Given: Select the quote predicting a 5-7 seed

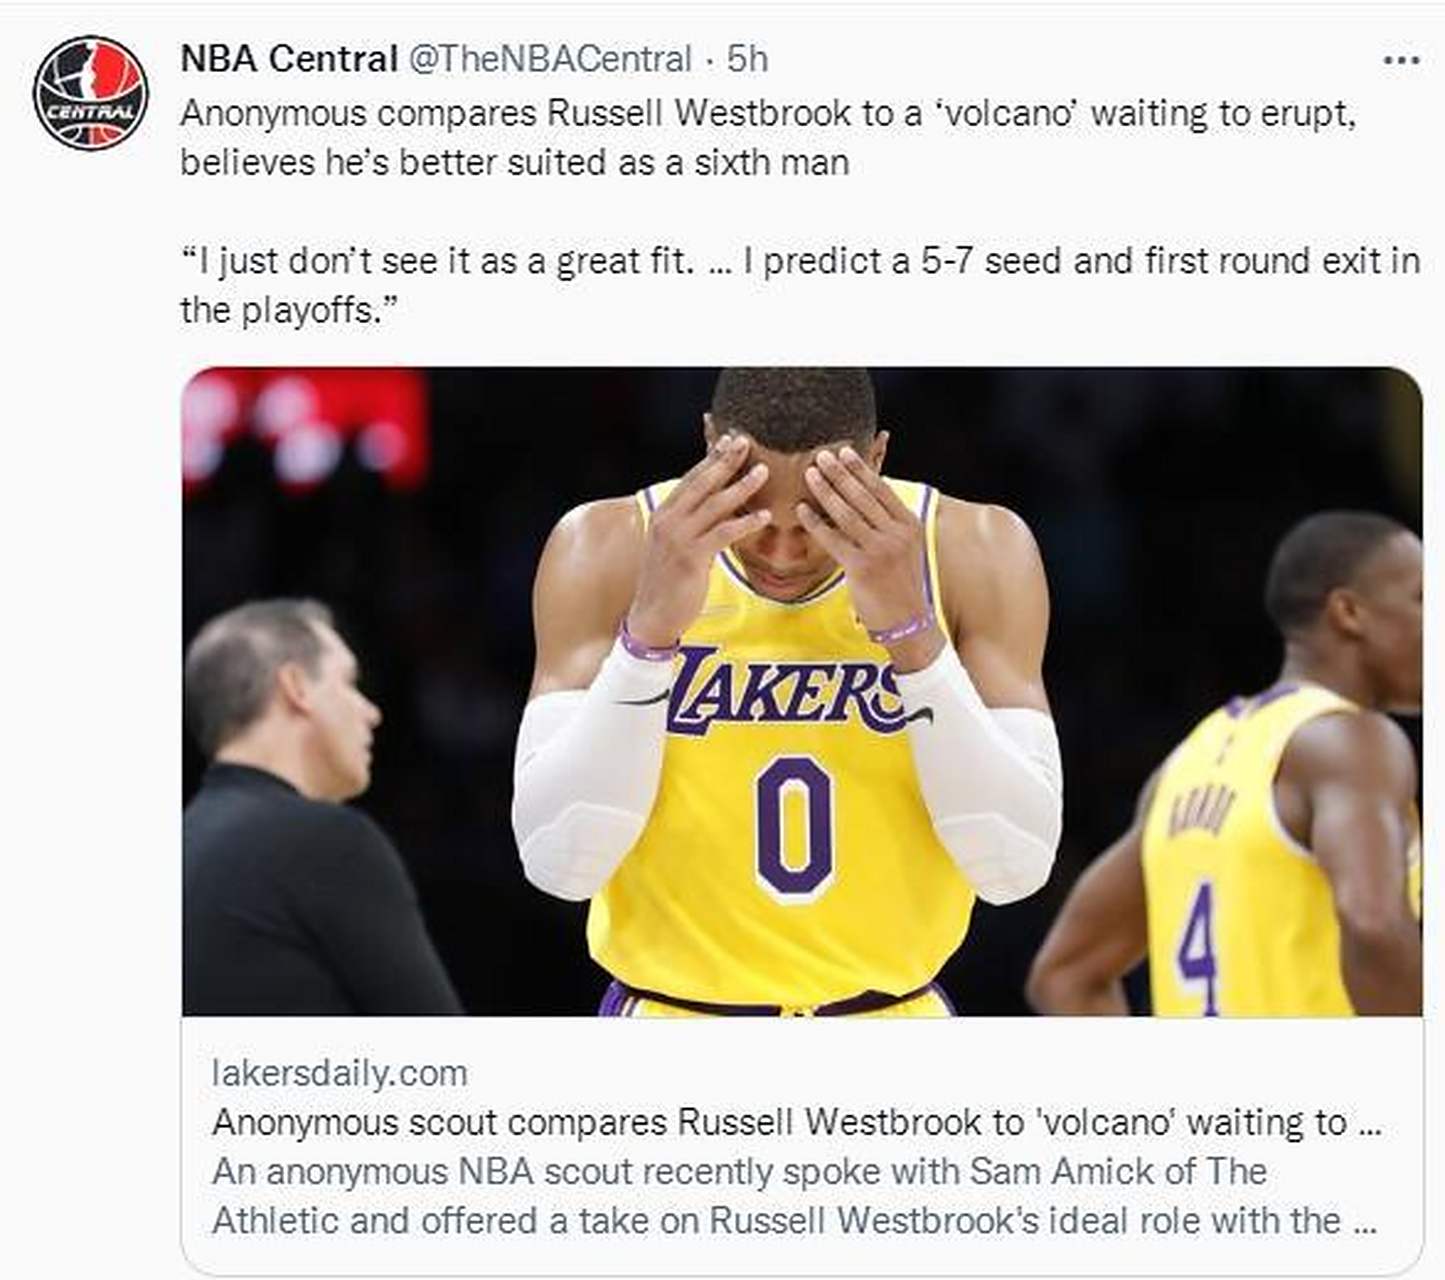Looking at the screenshot, I should 799,261.
